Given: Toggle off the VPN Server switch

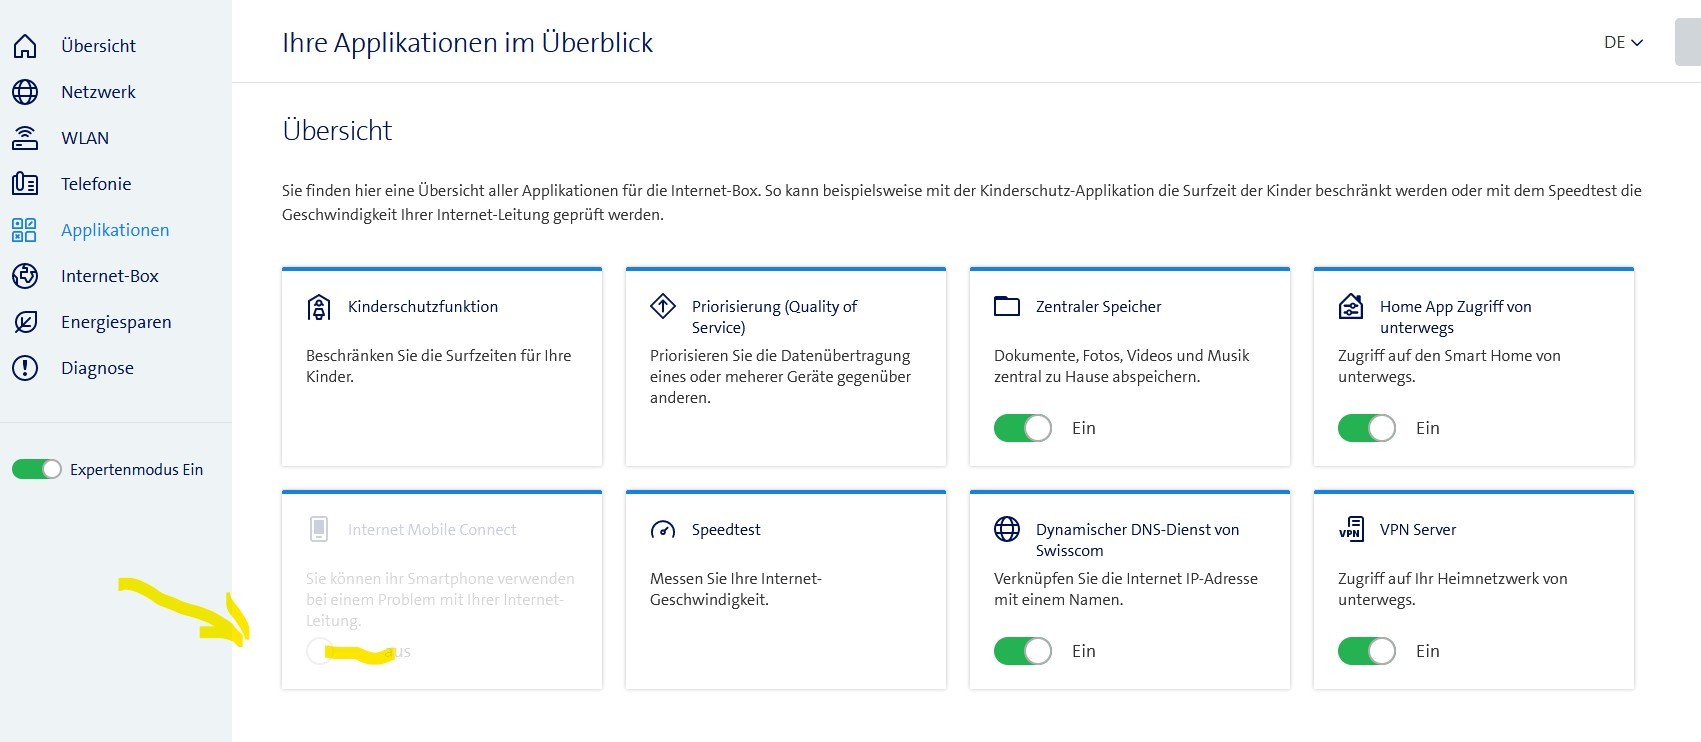Looking at the screenshot, I should coord(1366,651).
